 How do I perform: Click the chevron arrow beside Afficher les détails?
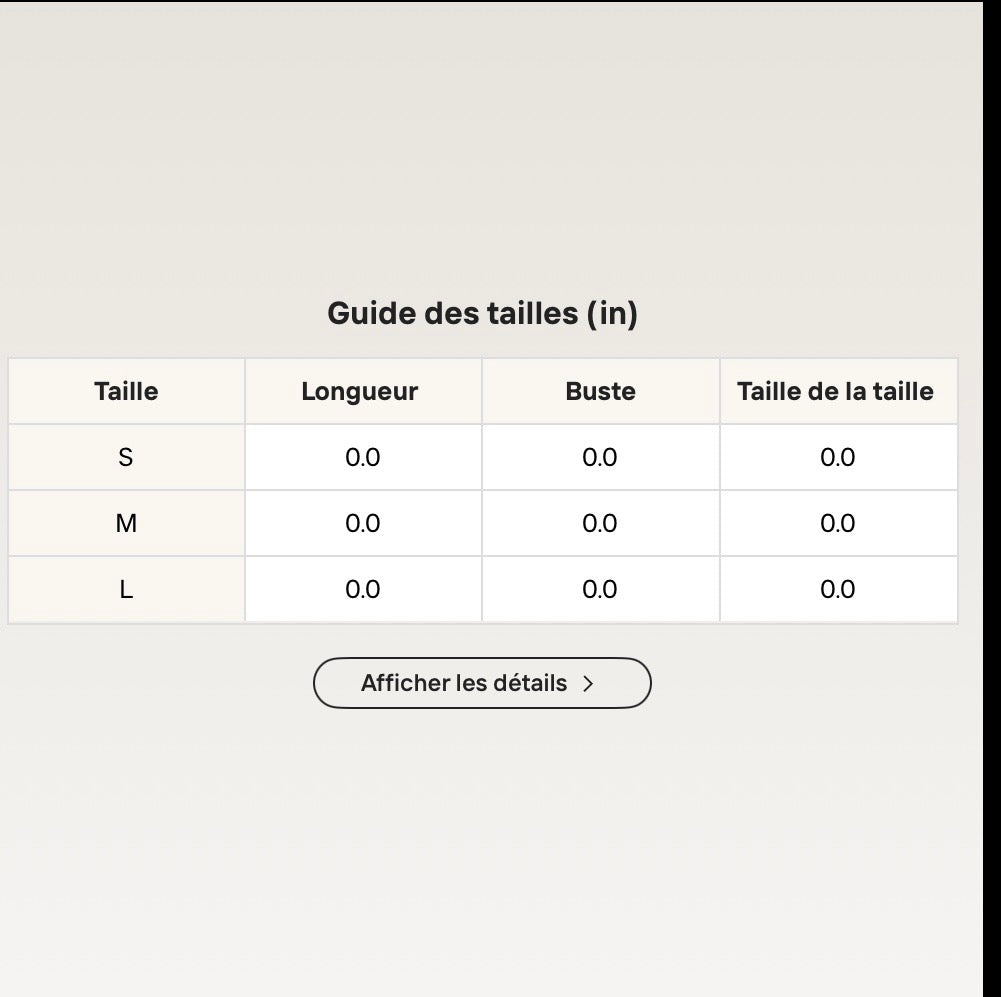[588, 684]
